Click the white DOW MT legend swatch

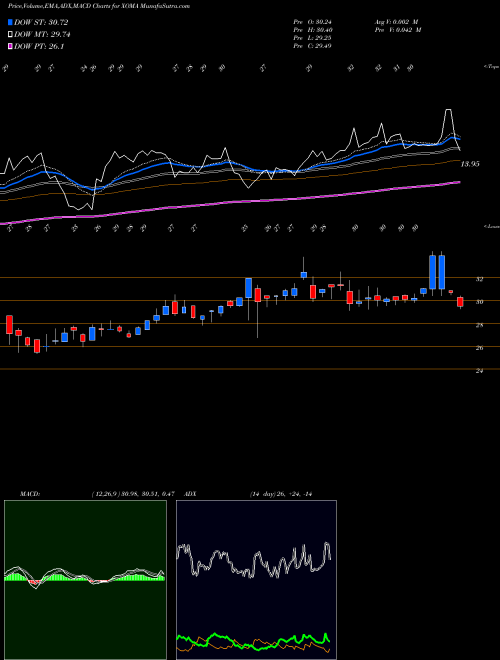click(x=10, y=35)
